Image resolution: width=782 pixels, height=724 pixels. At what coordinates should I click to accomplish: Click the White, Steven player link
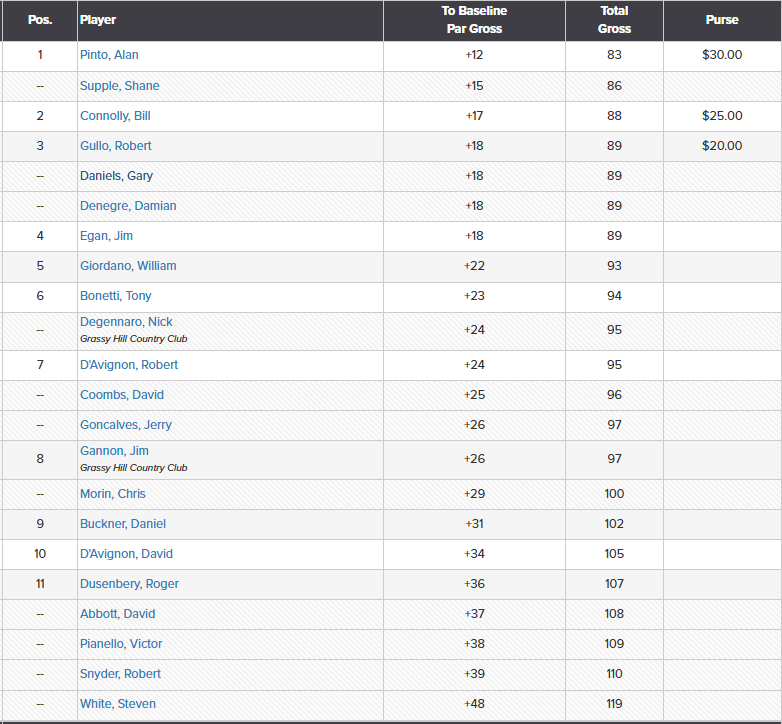pos(118,704)
